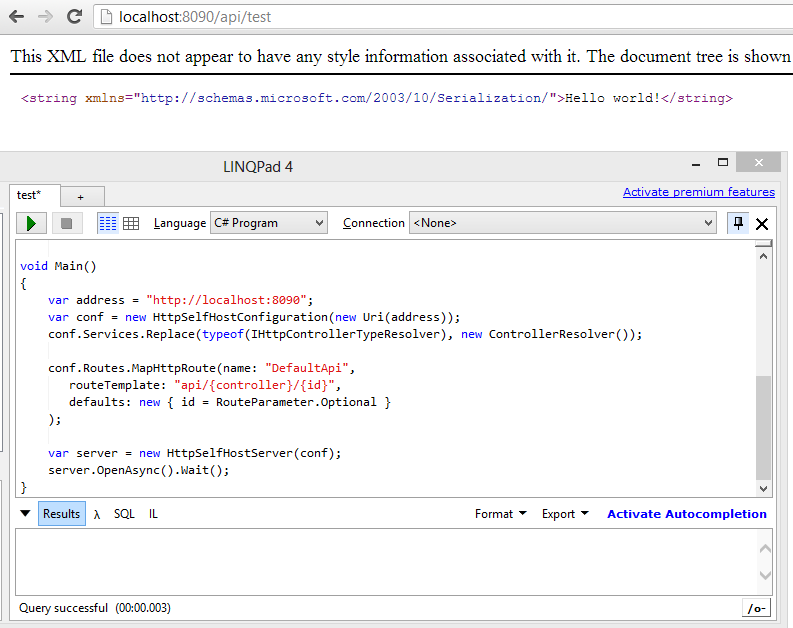
Task: Switch results to rich text view
Action: click(108, 223)
